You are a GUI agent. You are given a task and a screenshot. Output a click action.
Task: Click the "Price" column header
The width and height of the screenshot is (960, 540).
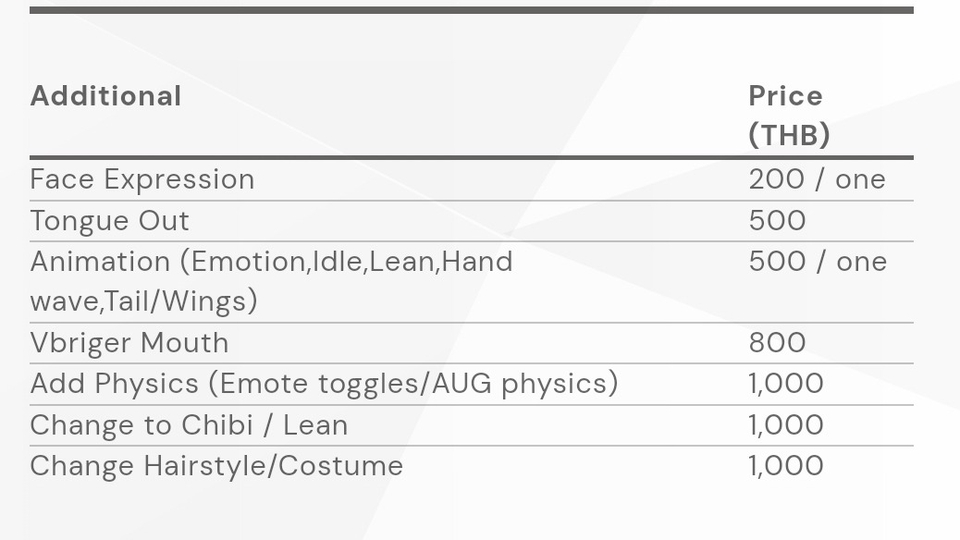pyautogui.click(x=786, y=96)
